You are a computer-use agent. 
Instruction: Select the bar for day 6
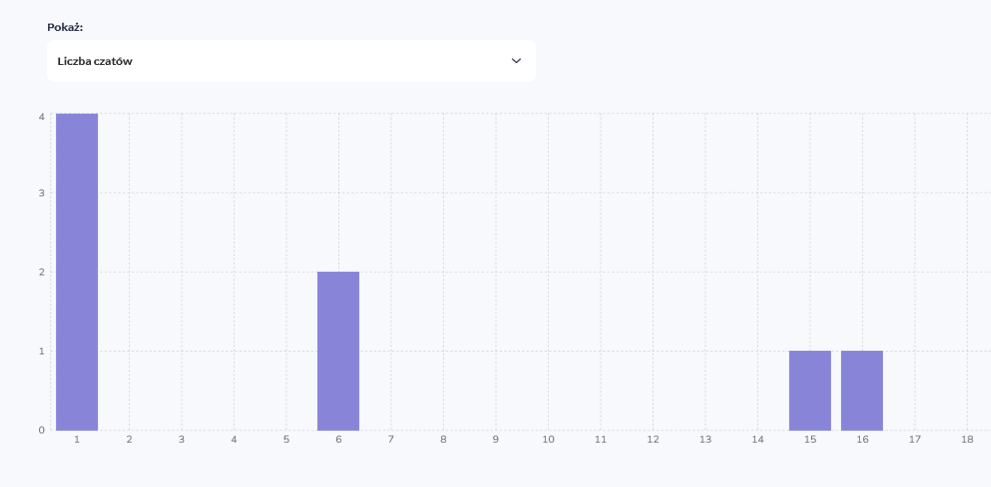(338, 351)
